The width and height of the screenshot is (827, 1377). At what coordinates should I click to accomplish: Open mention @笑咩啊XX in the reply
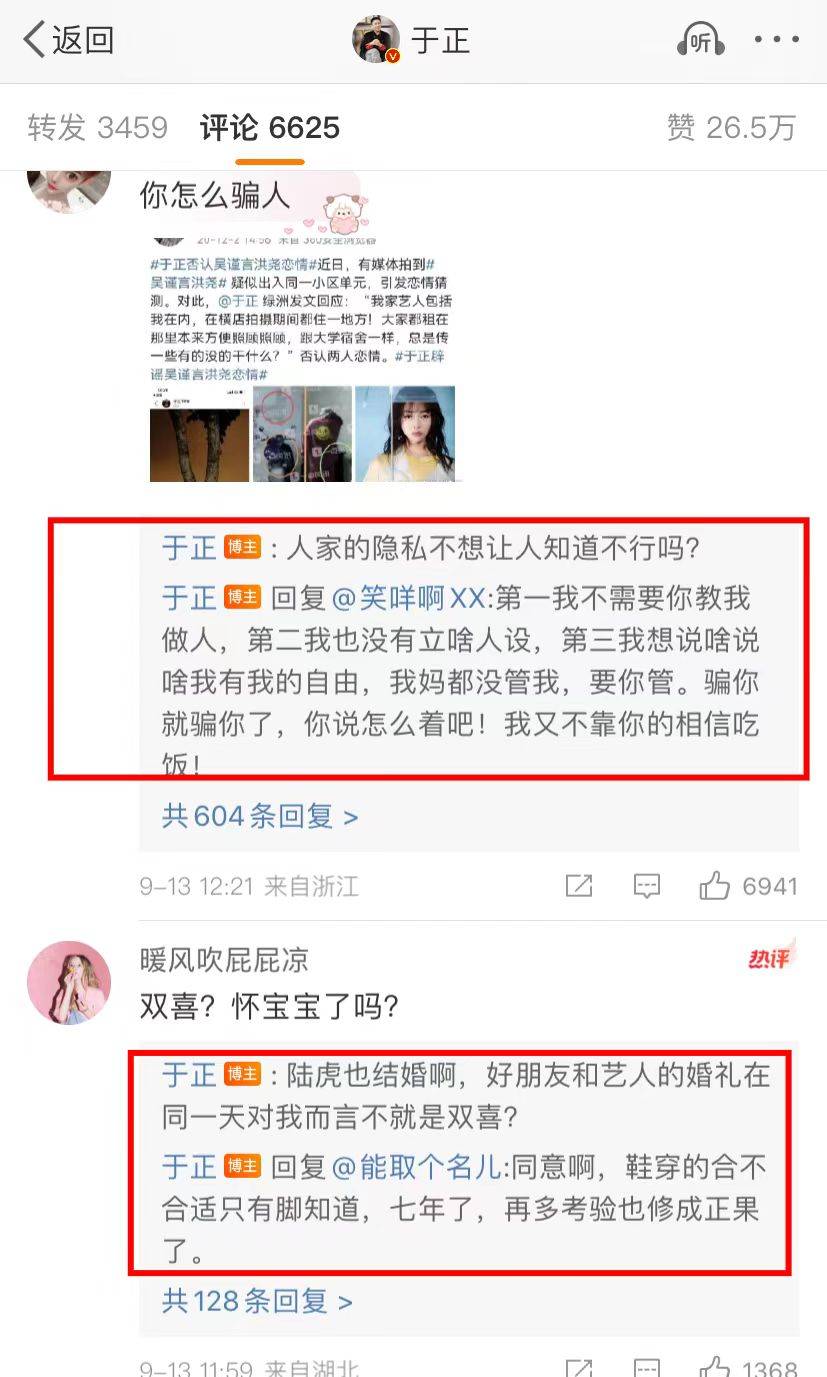click(408, 598)
